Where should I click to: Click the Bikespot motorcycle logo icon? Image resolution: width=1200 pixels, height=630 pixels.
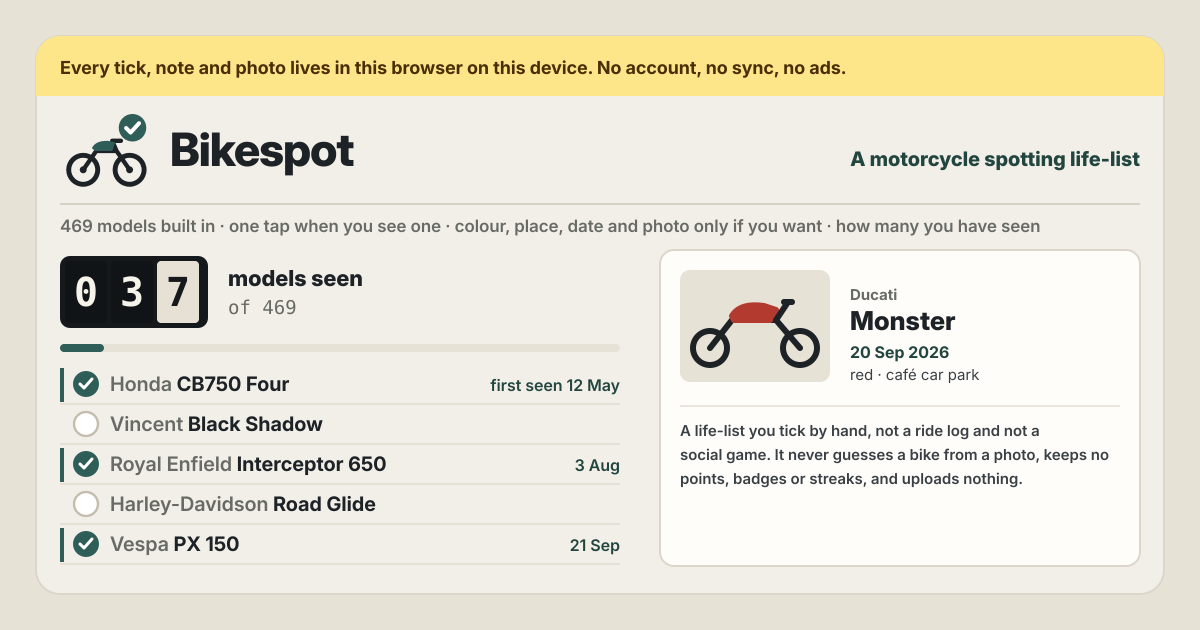tap(106, 151)
